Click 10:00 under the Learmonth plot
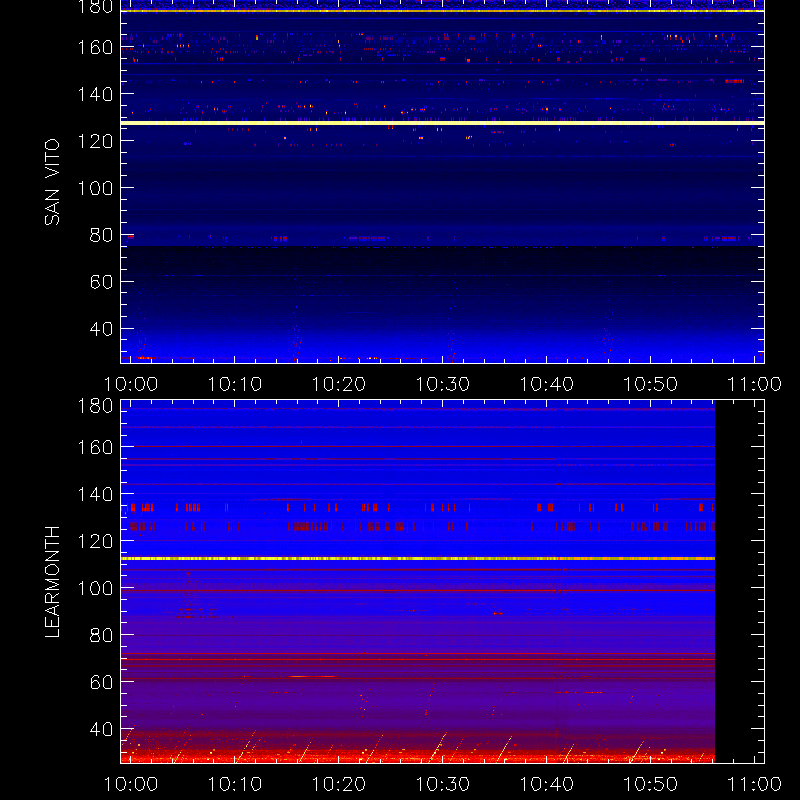 click(131, 784)
